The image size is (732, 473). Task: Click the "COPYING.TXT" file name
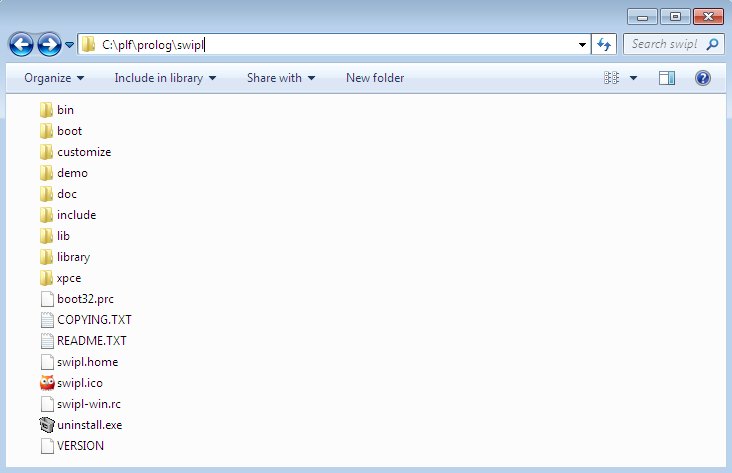click(x=94, y=320)
